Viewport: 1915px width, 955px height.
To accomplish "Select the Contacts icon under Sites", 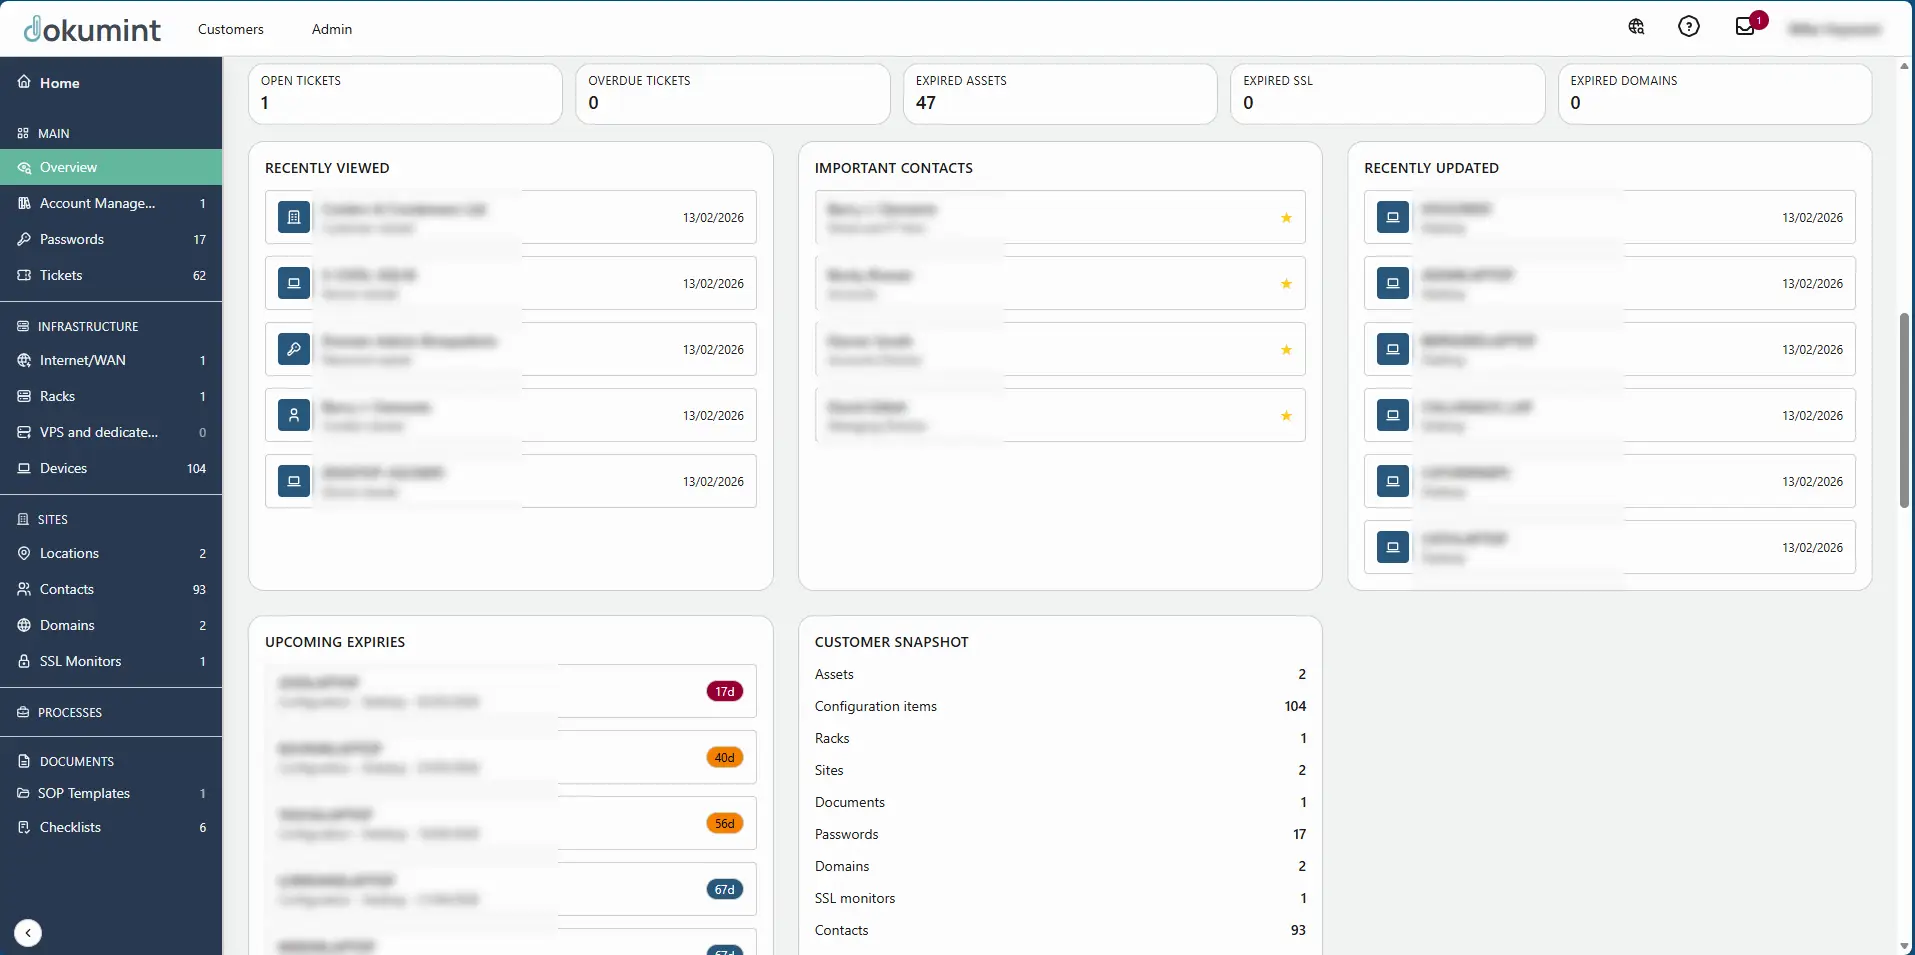I will (24, 589).
